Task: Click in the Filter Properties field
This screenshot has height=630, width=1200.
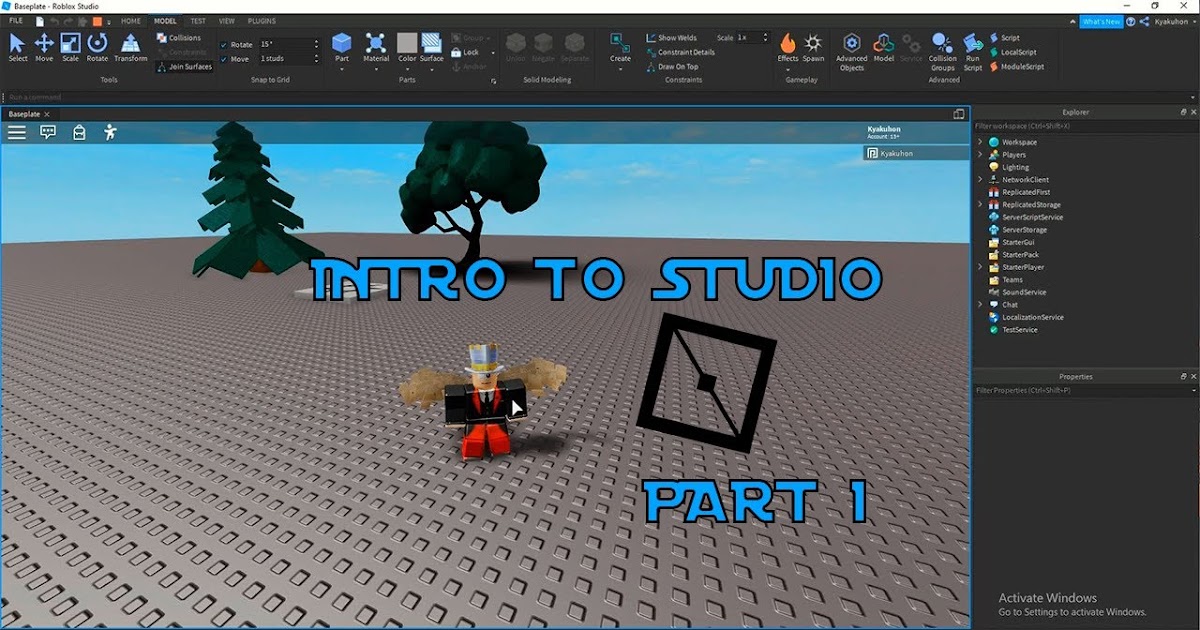Action: (x=1086, y=390)
